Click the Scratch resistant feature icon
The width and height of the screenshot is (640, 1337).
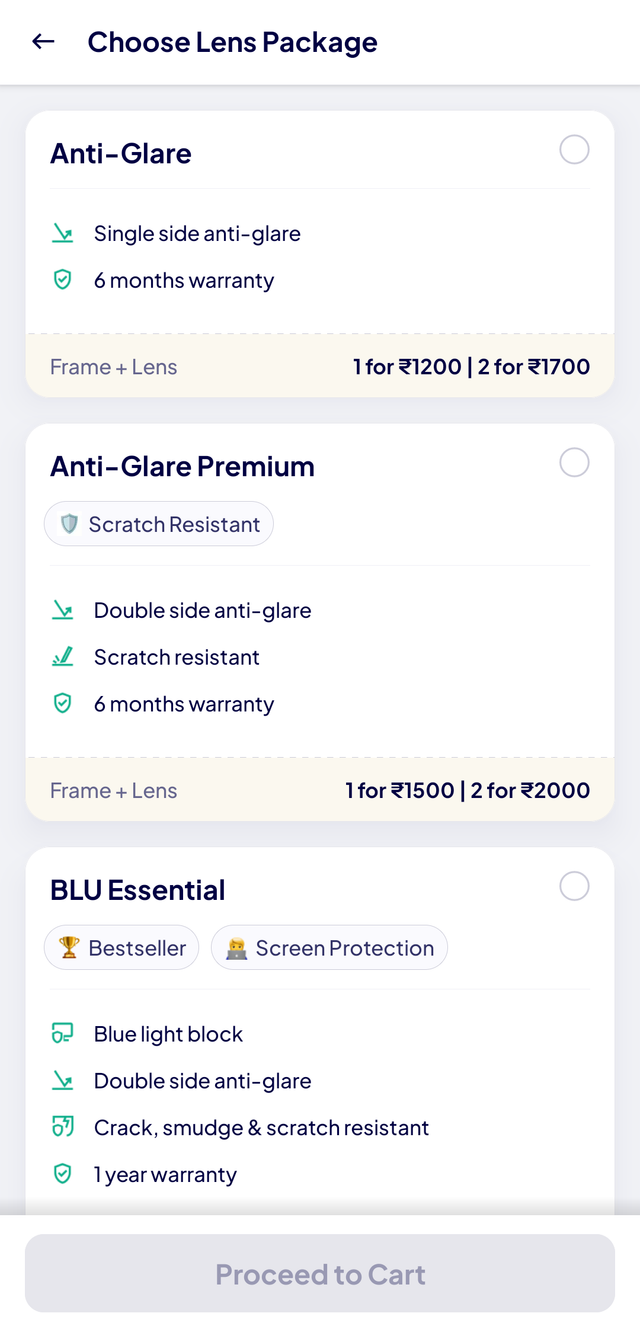click(63, 658)
